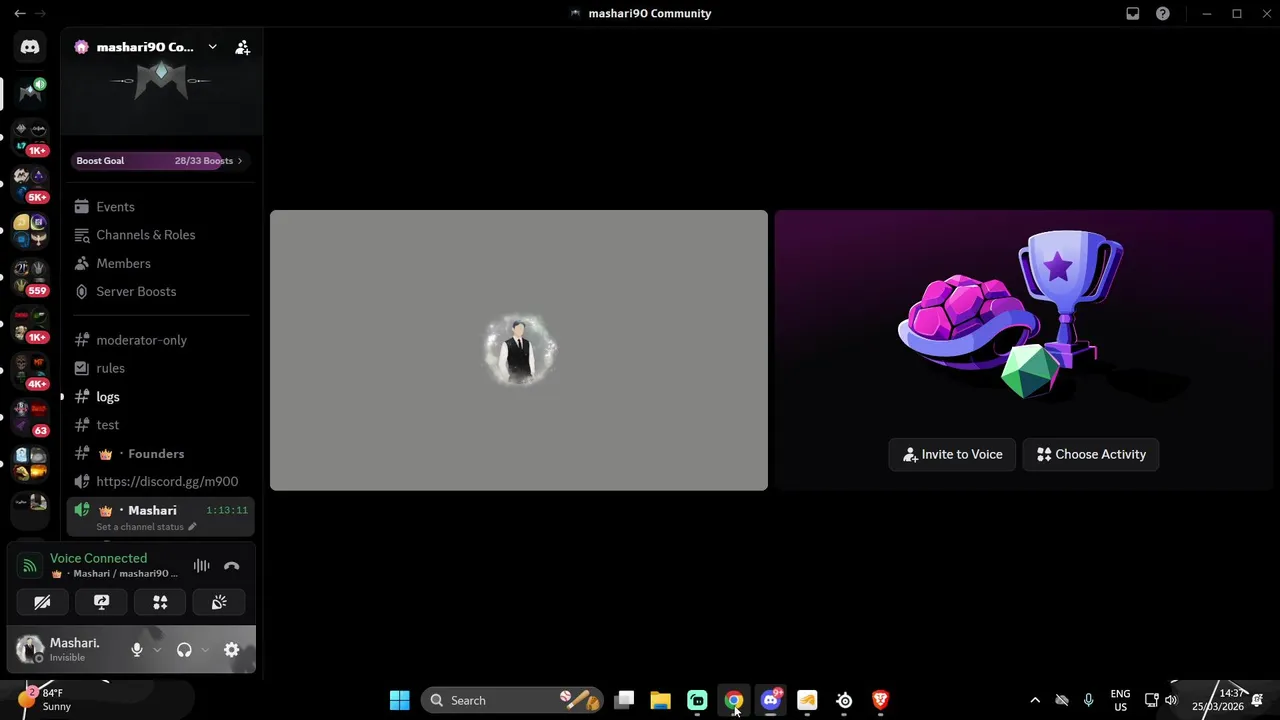
Task: Open the Discord help icon
Action: pyautogui.click(x=1163, y=13)
